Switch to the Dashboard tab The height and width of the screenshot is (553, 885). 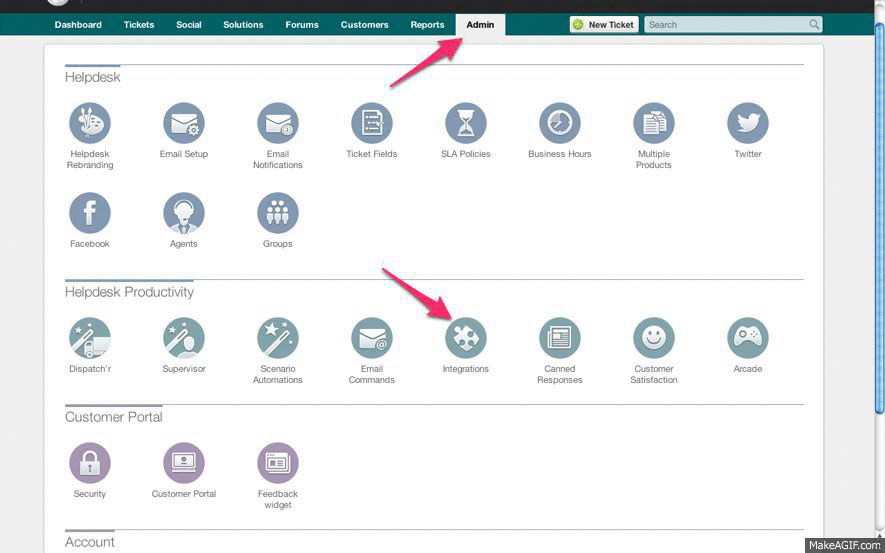(x=78, y=25)
